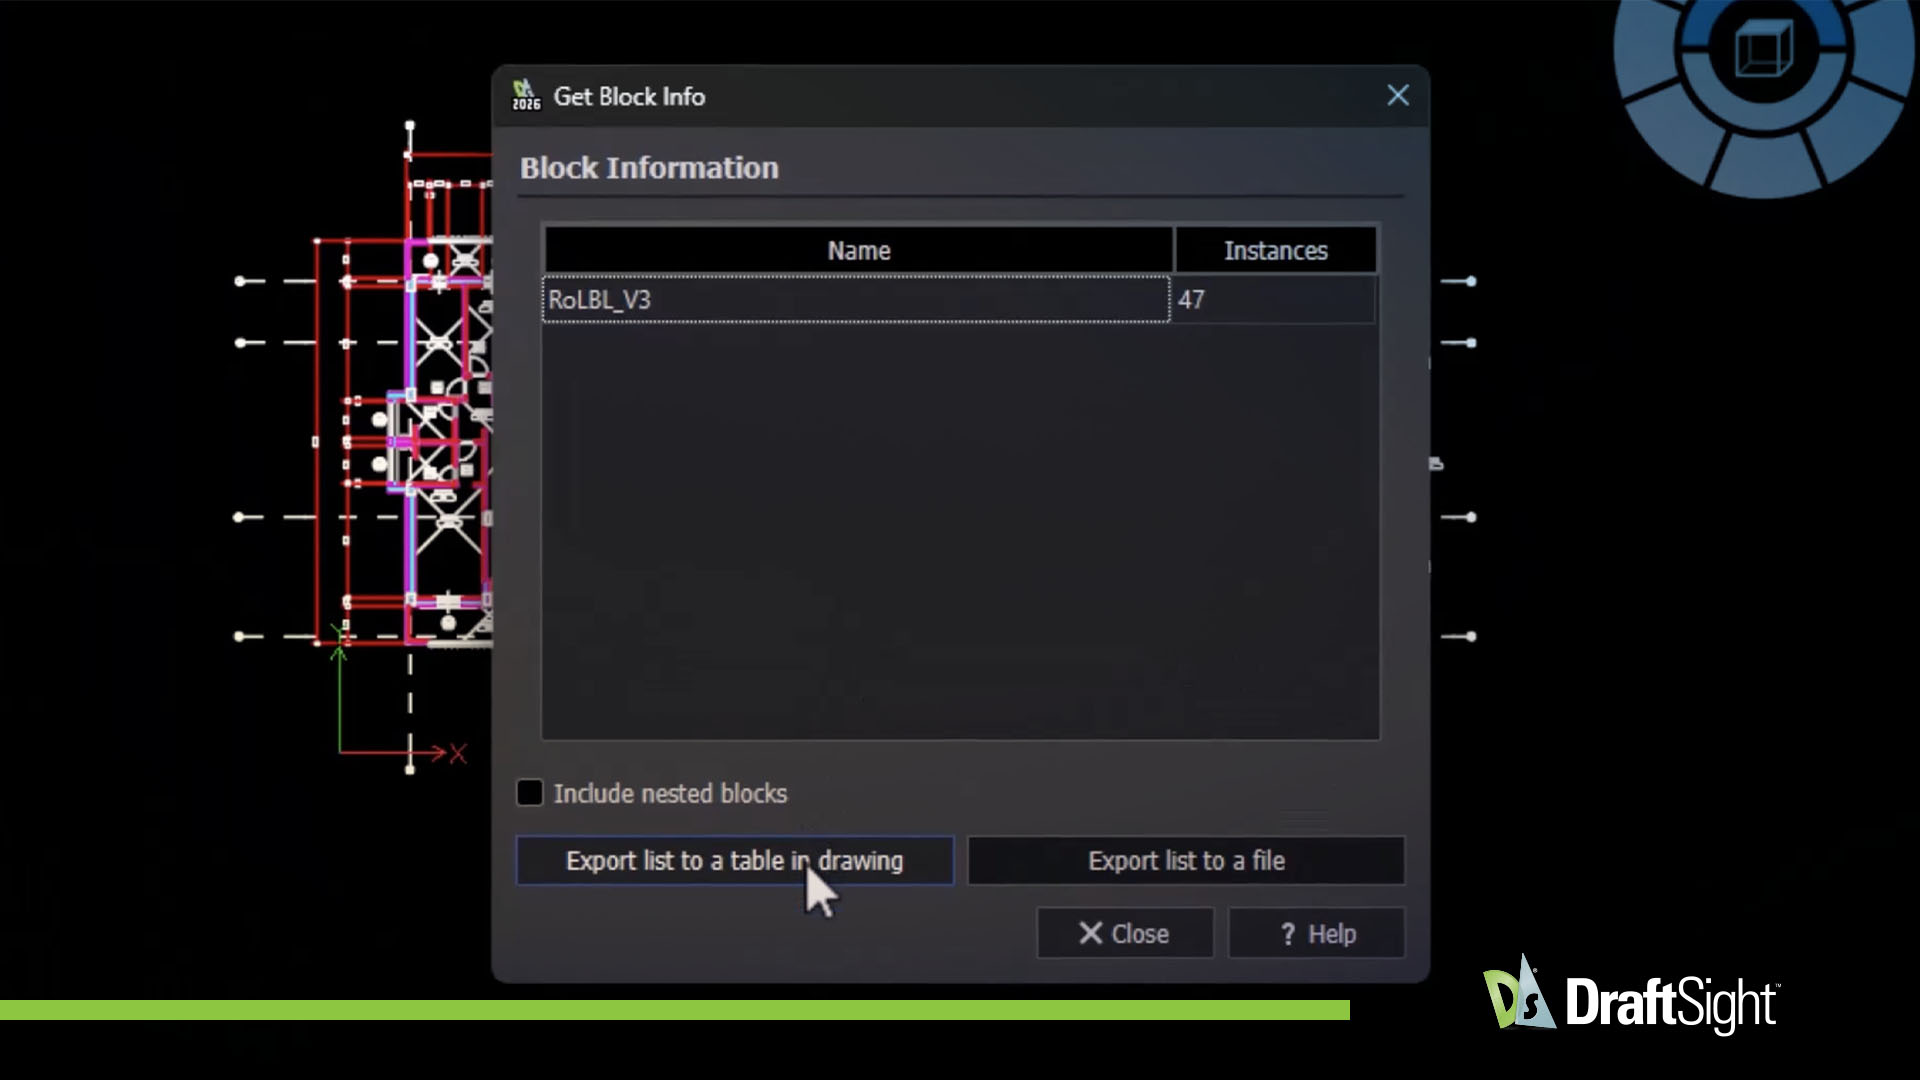This screenshot has width=1920, height=1080.
Task: Click the 3D cube icon in view wheel
Action: [x=1764, y=48]
